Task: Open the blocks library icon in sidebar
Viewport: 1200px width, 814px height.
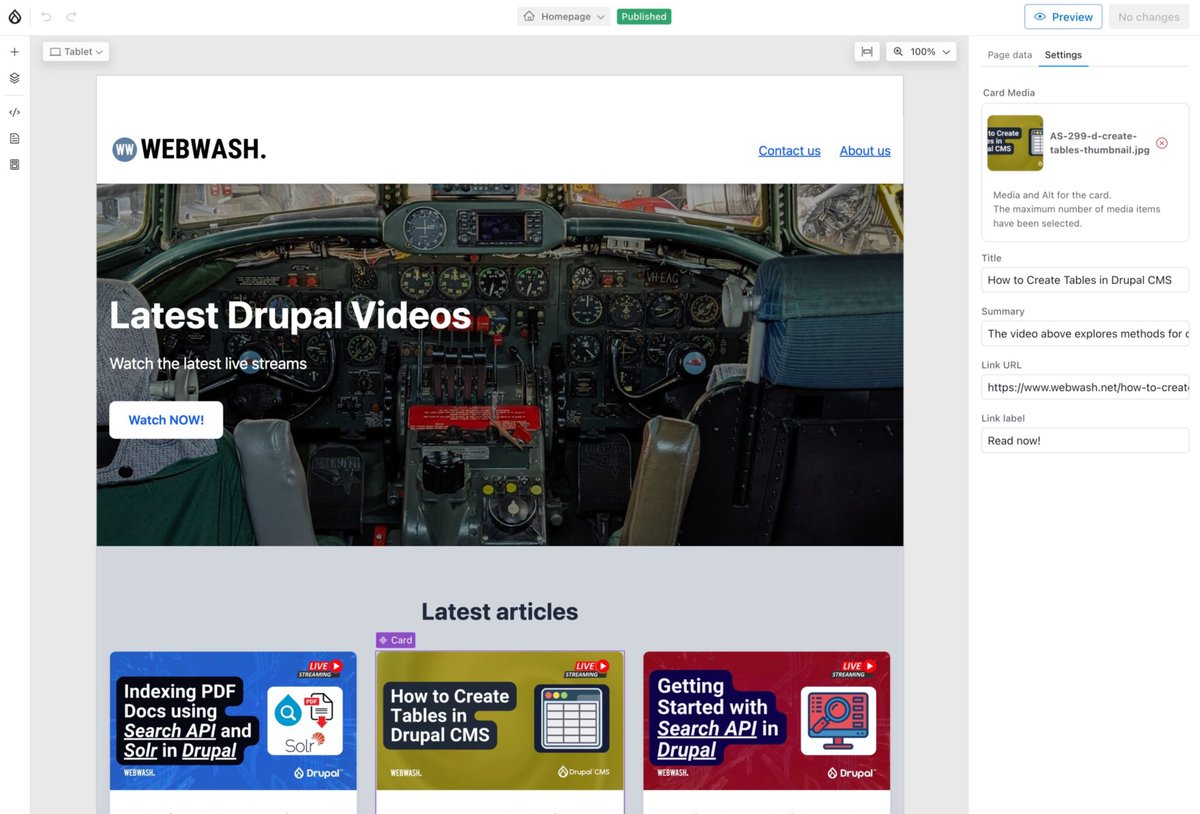Action: pyautogui.click(x=14, y=164)
